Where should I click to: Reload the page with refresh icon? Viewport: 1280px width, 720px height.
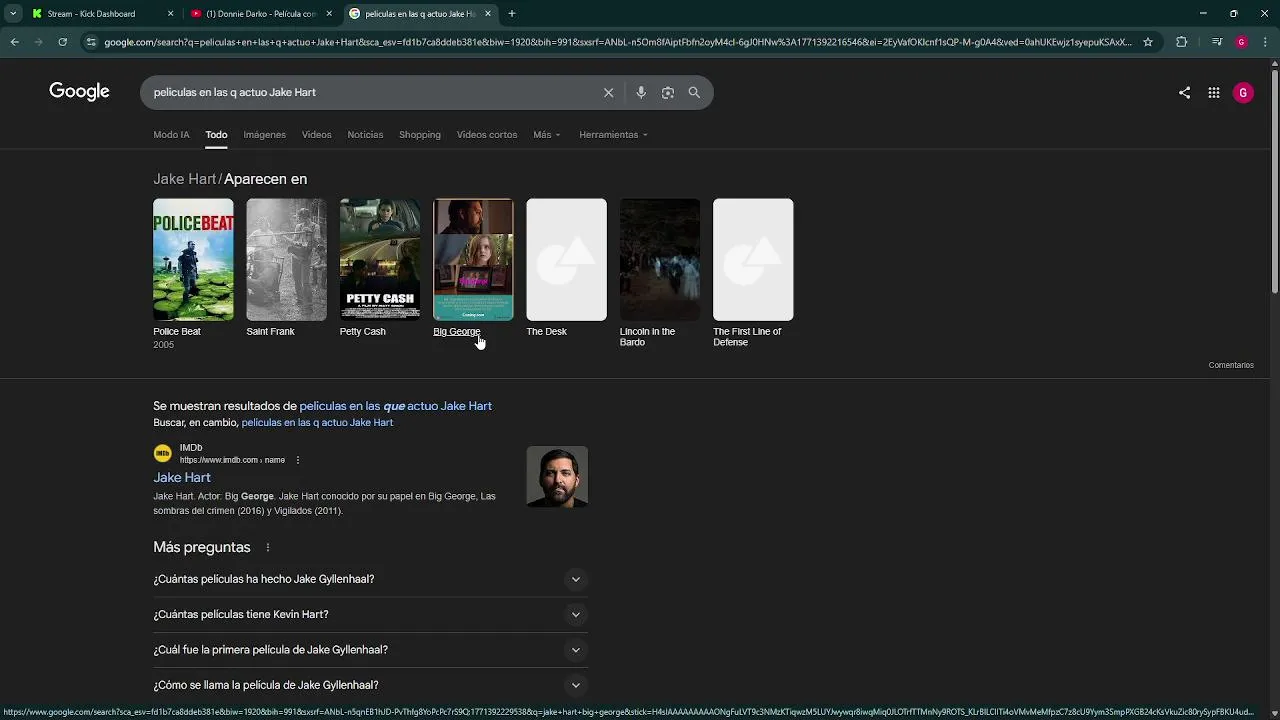coord(62,42)
